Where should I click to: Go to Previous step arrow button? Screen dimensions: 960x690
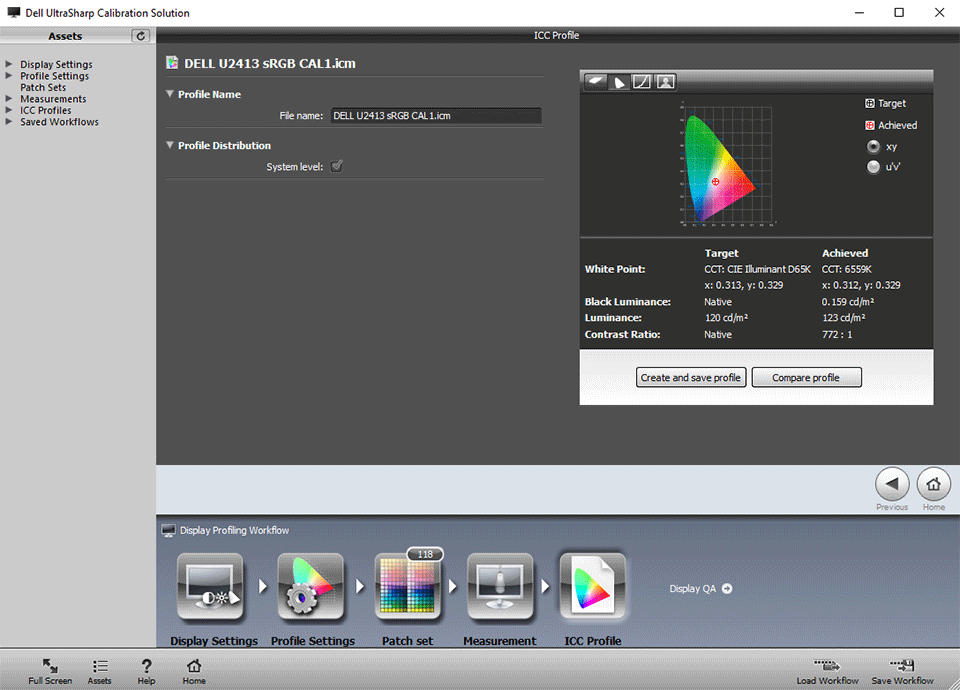(x=892, y=484)
